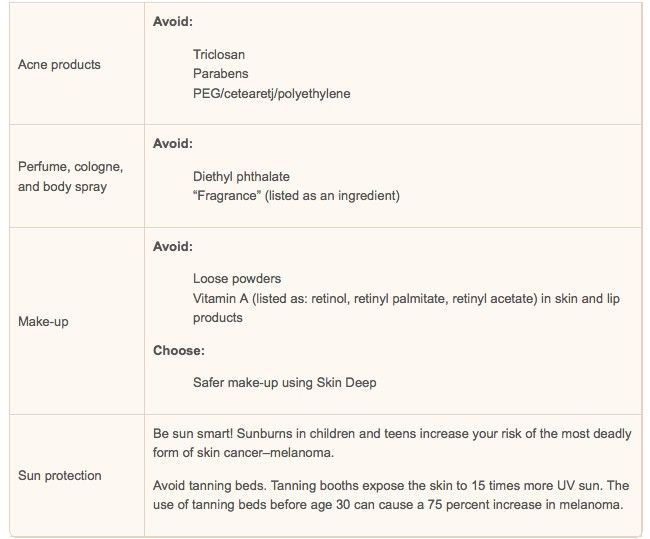Click 'Avoid:' heading in Acne products row
Viewport: 650px width, 539px height.
pos(173,21)
